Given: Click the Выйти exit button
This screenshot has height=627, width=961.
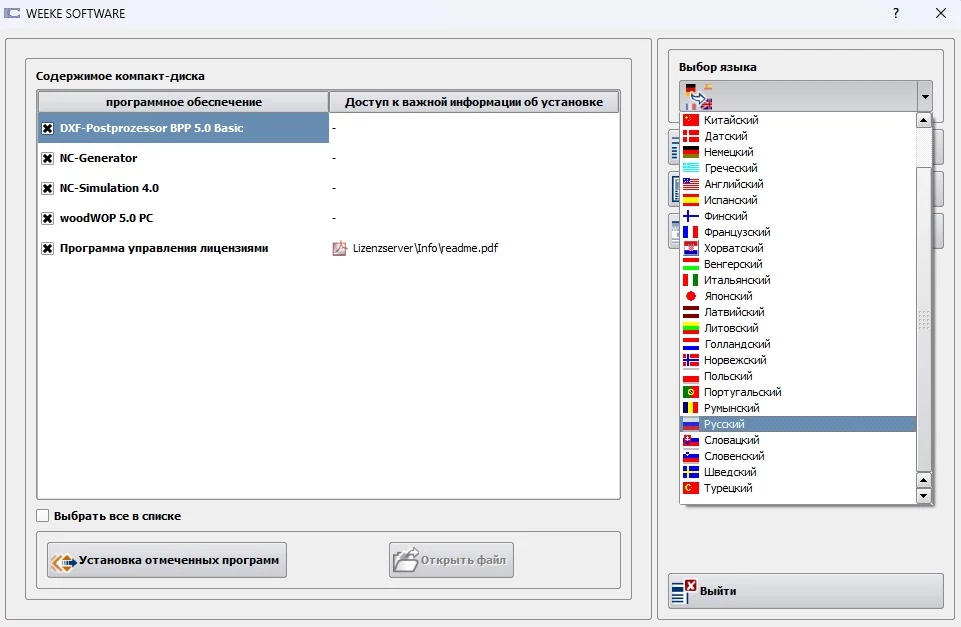Looking at the screenshot, I should [x=805, y=591].
